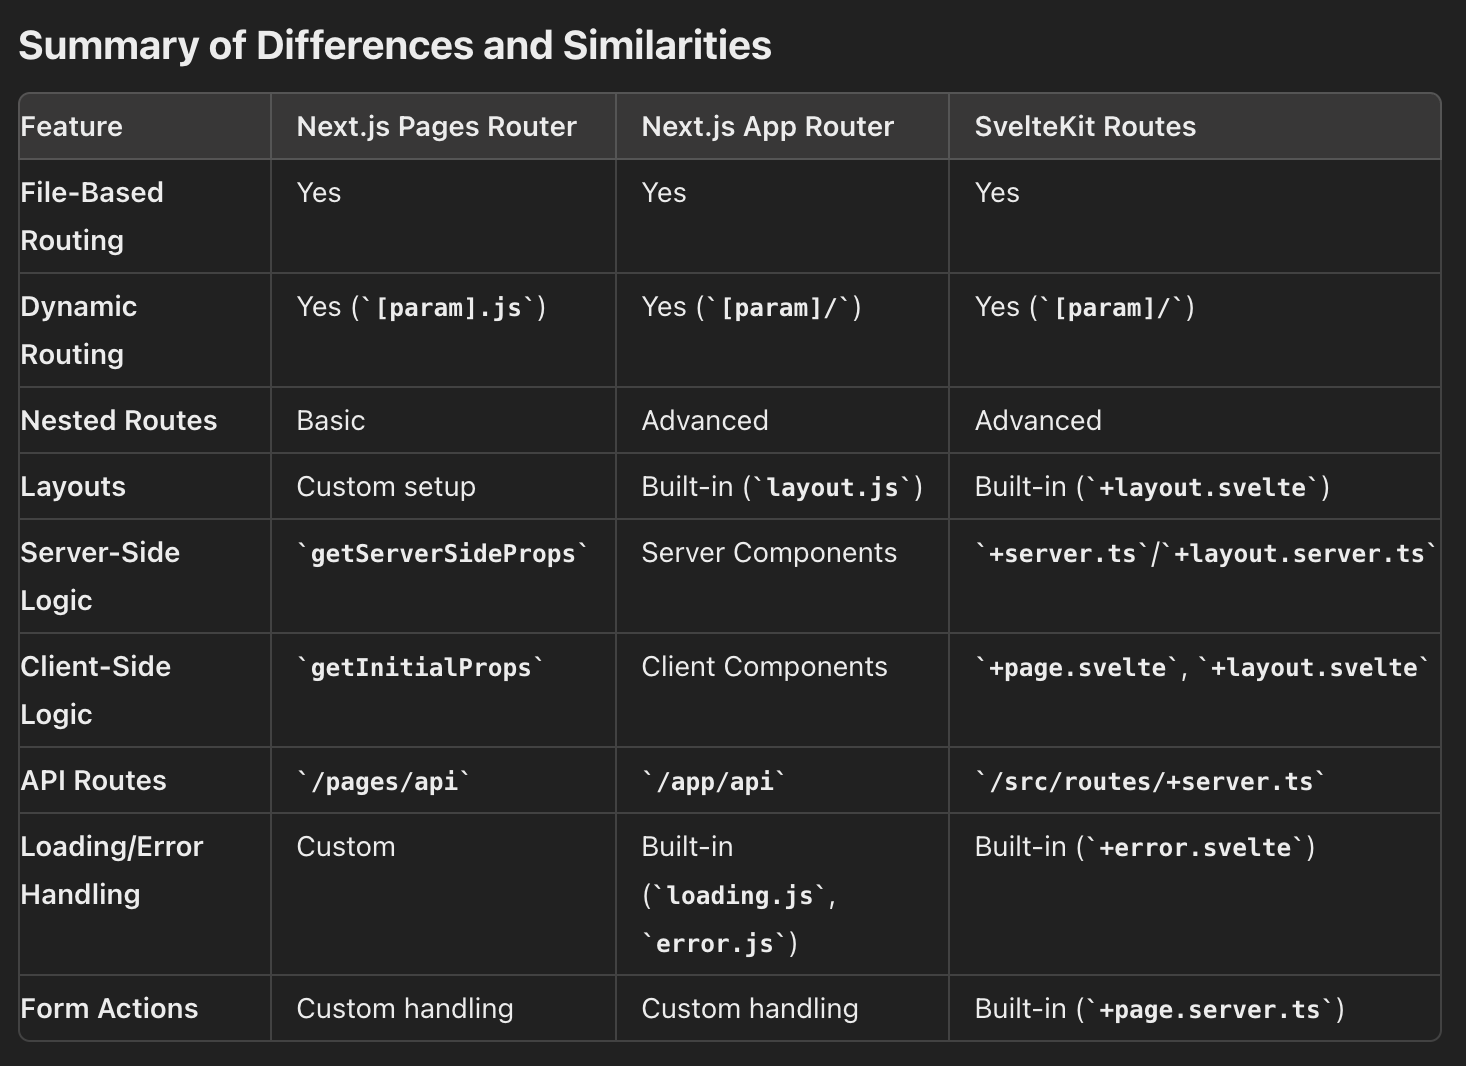Click the +page.server.ts code text

[1209, 1009]
